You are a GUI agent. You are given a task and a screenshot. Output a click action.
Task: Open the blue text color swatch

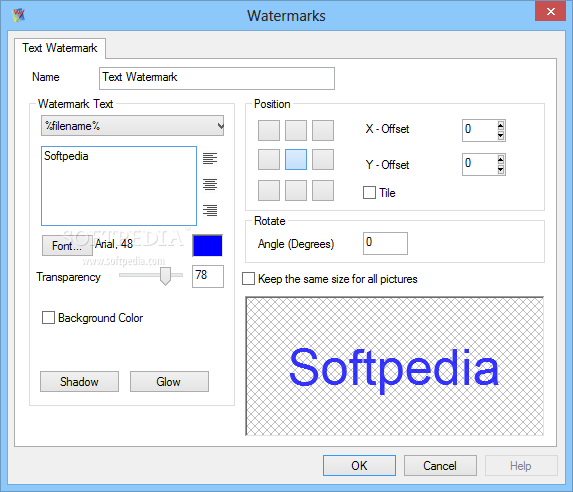point(208,245)
